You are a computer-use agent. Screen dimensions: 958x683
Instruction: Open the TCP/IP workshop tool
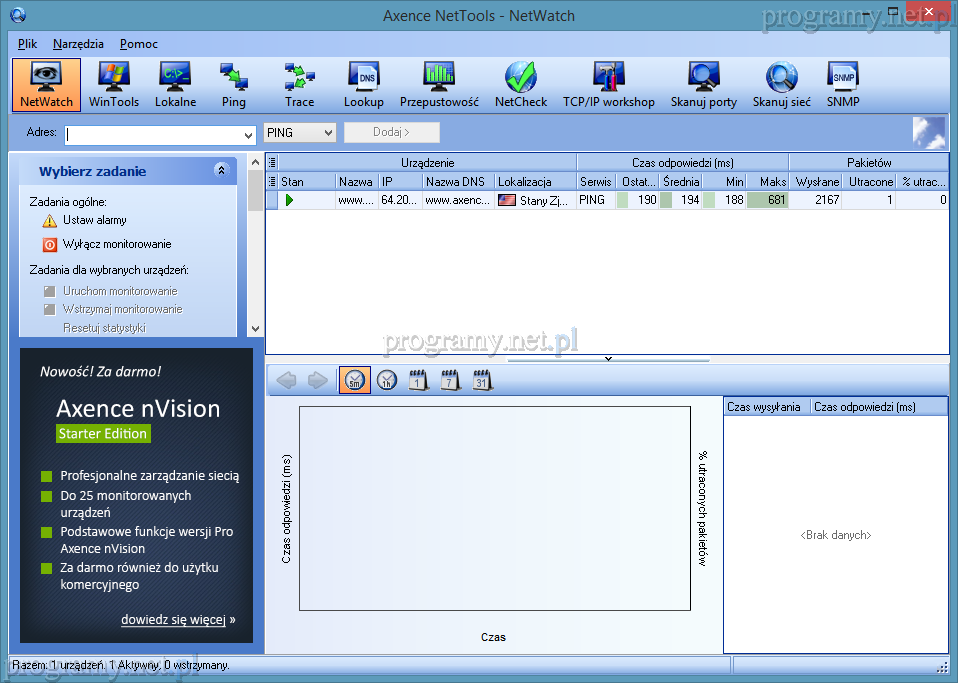608,85
